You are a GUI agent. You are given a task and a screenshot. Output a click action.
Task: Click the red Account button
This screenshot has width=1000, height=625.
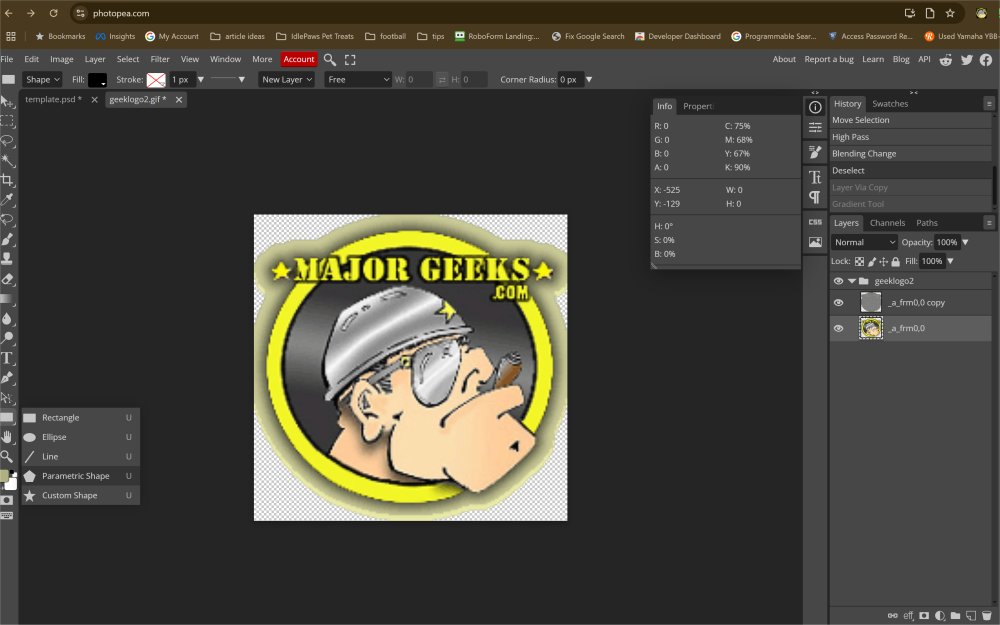[x=298, y=59]
